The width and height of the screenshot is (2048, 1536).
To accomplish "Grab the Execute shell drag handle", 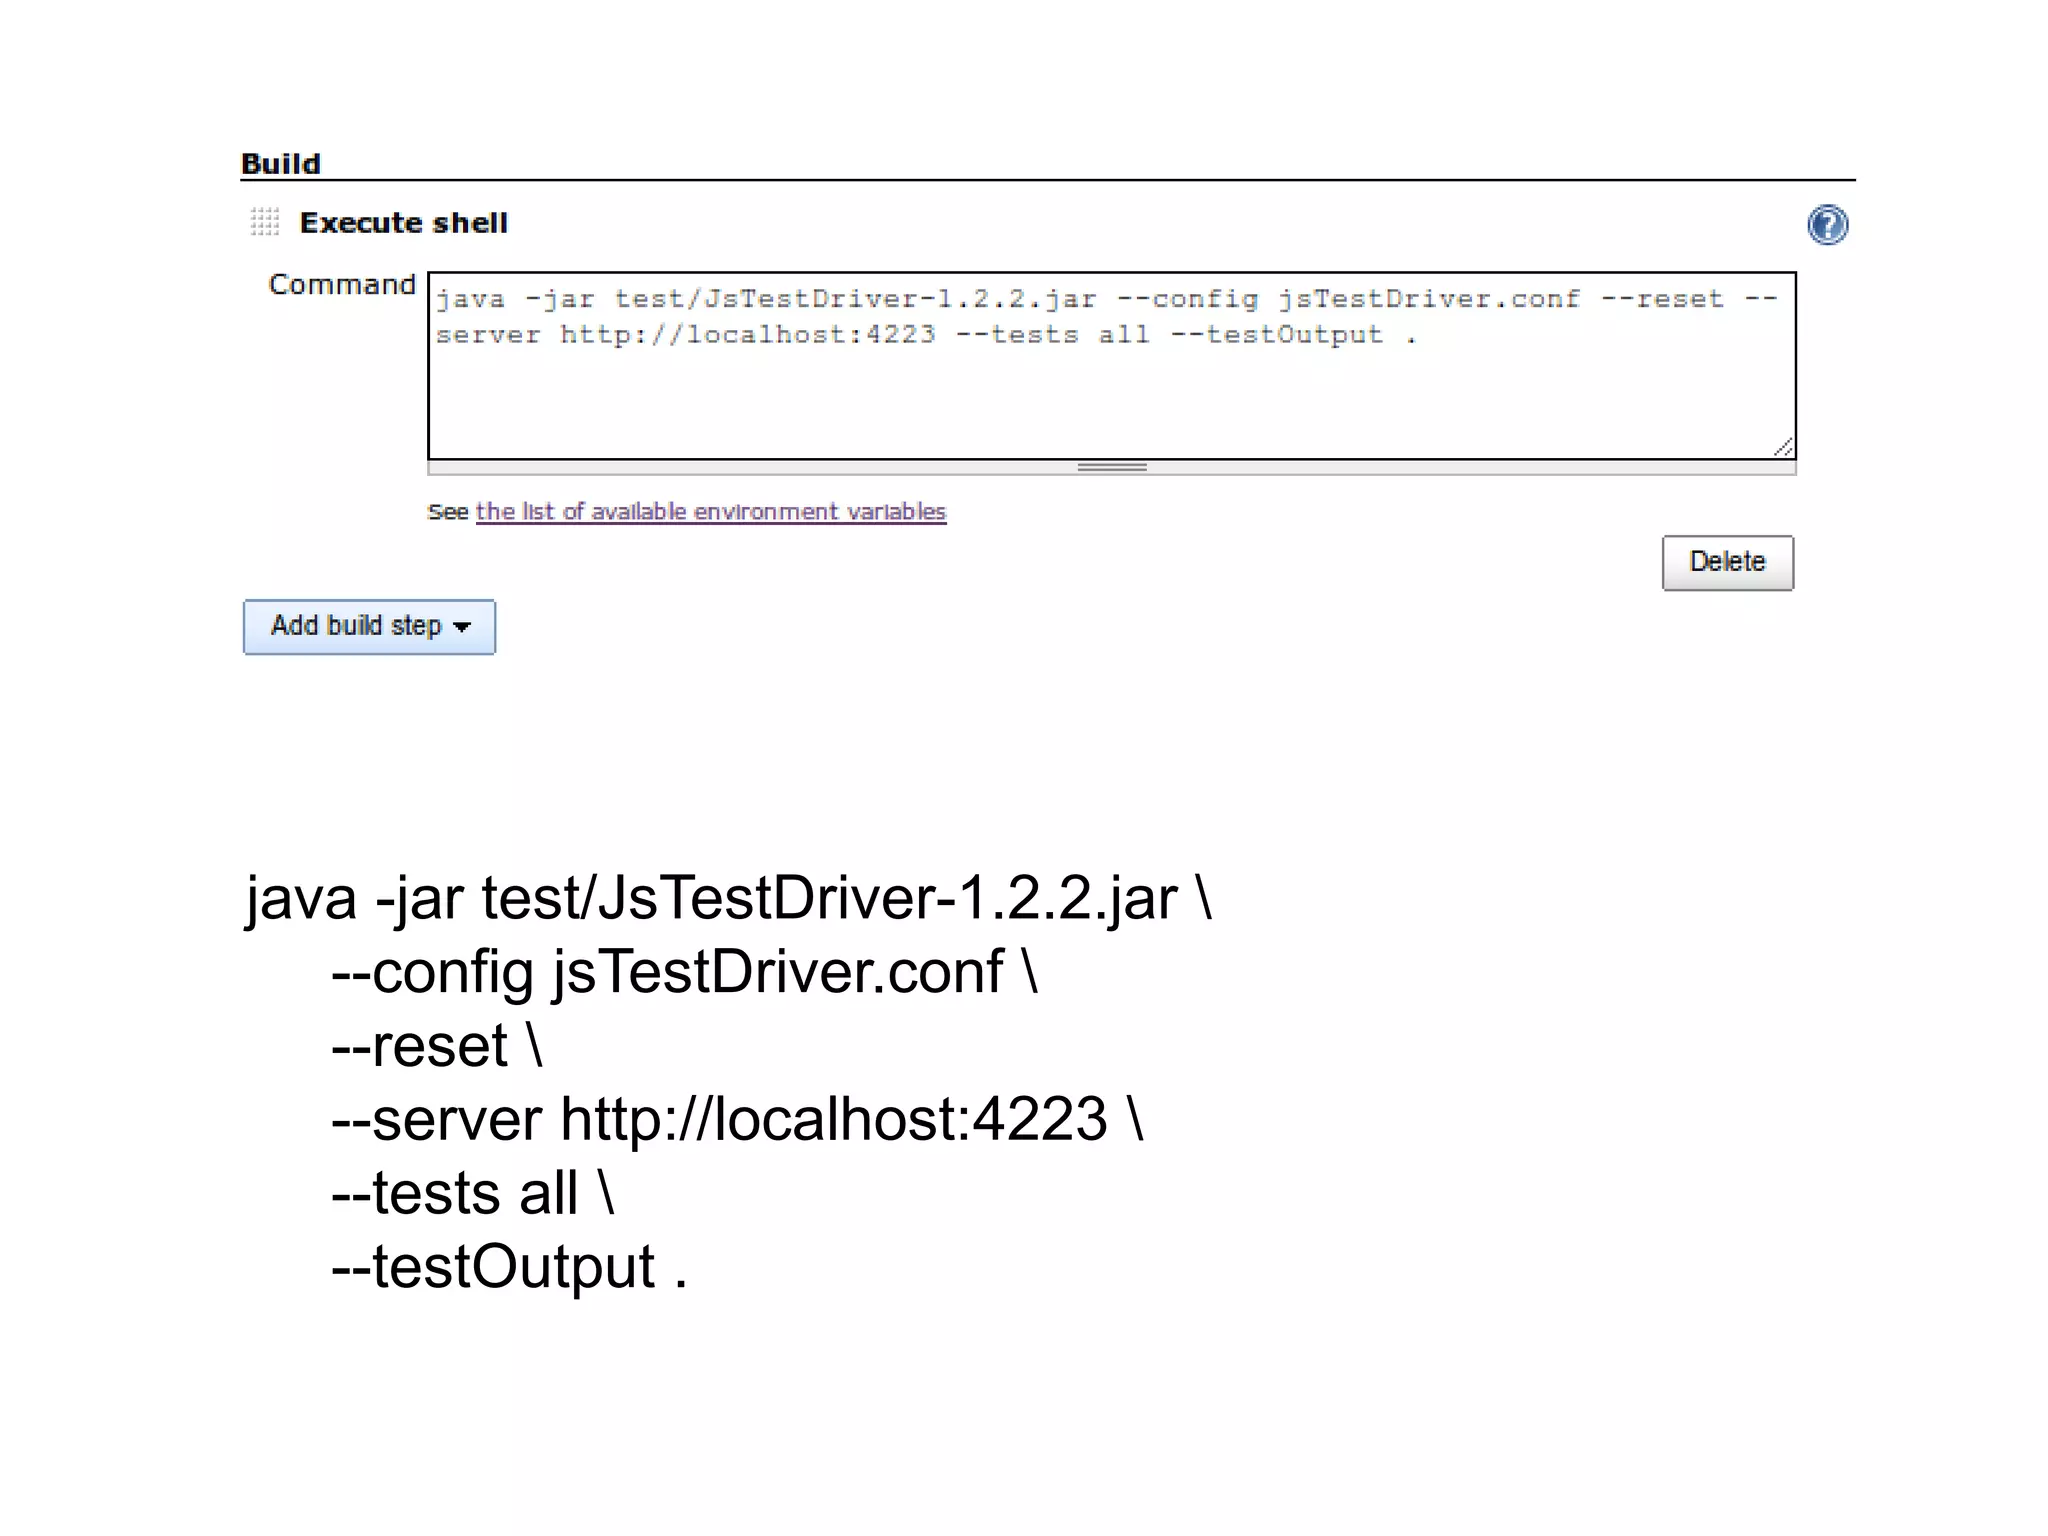I will point(265,221).
